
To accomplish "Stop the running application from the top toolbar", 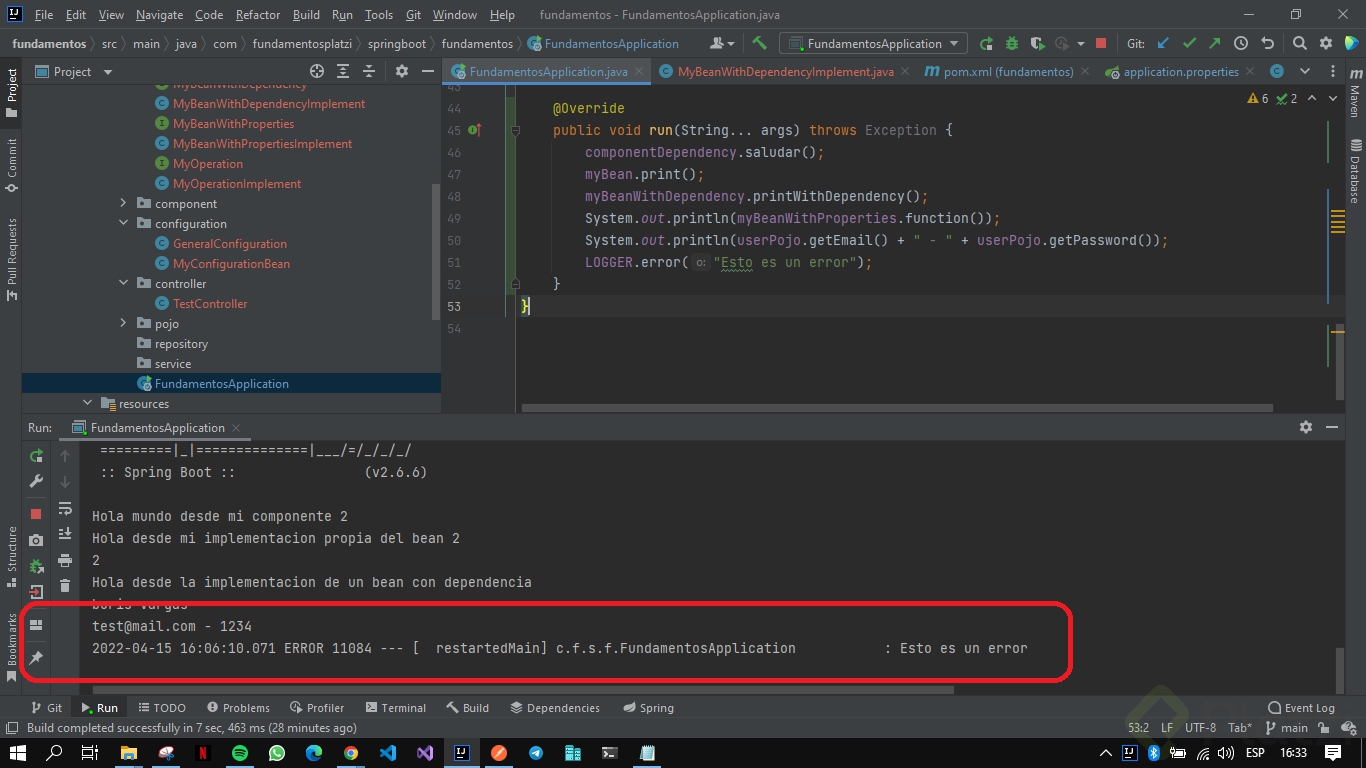I will click(1101, 43).
